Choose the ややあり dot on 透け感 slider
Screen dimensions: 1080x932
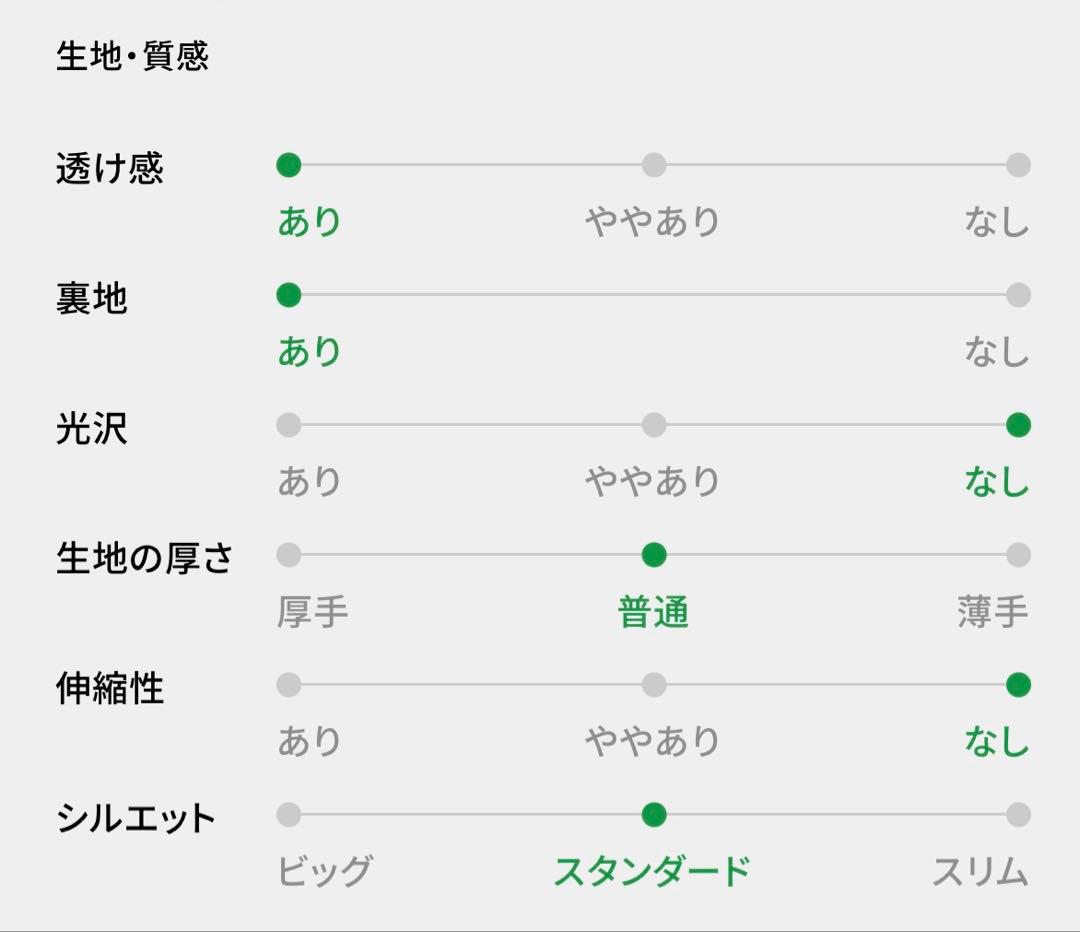[654, 165]
